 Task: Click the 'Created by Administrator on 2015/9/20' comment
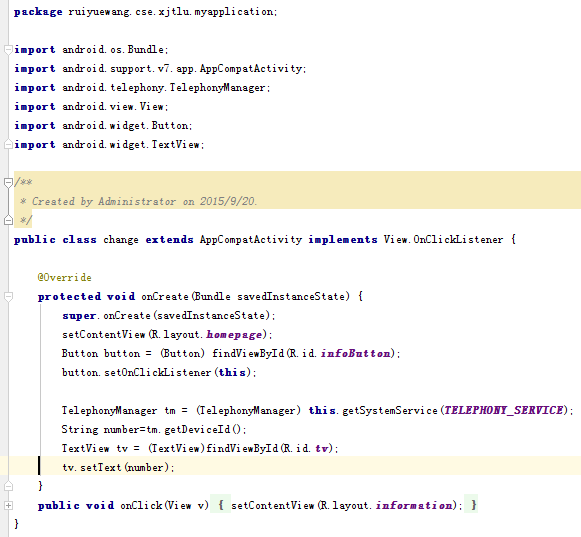[x=144, y=201]
